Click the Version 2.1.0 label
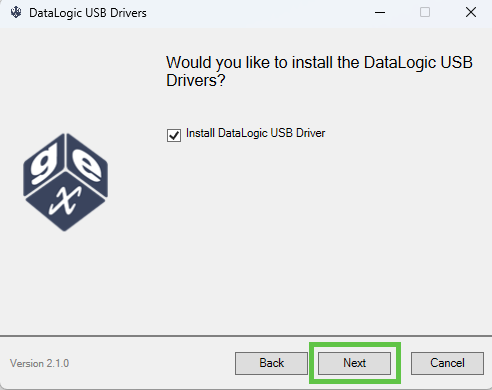The image size is (492, 390). point(39,363)
